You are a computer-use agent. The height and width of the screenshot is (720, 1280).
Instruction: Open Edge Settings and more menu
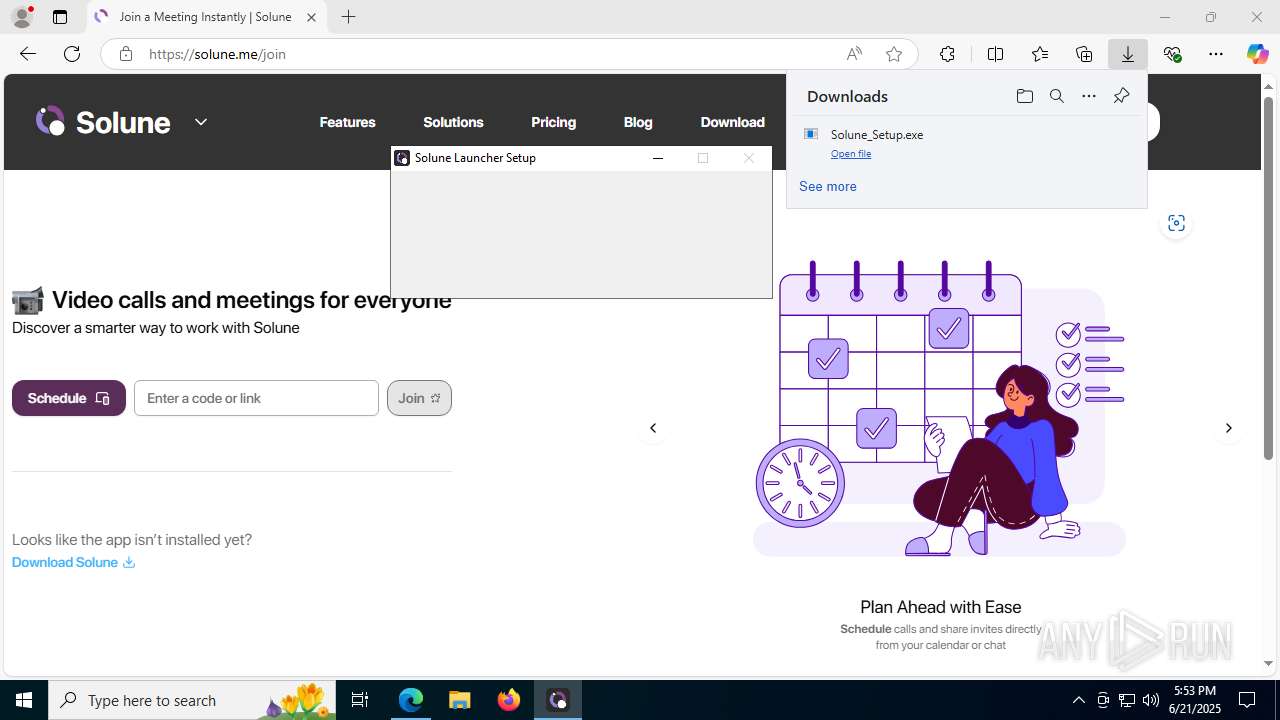click(x=1216, y=54)
